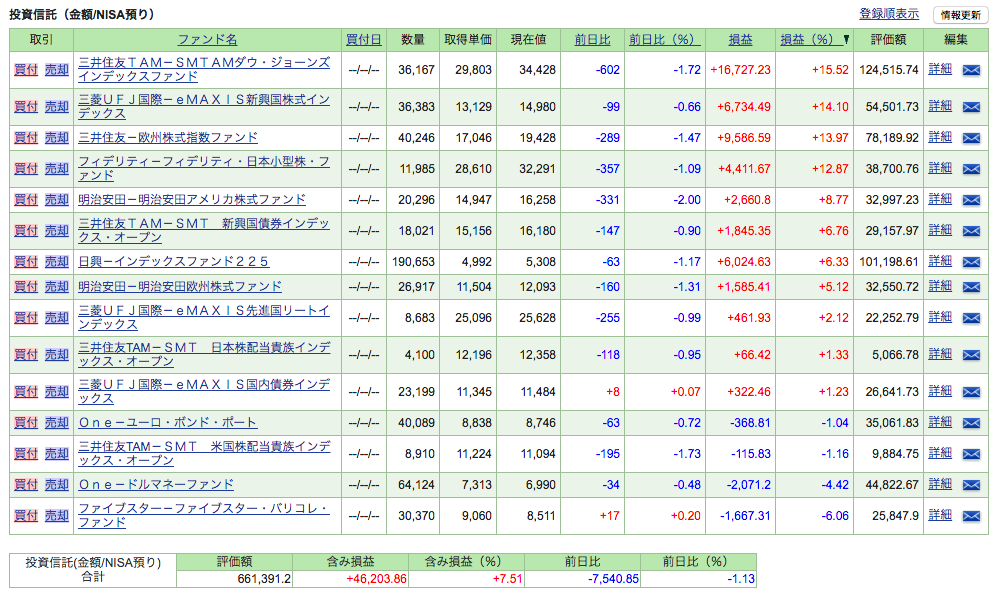Select the +16,727.23 profit value
1002x599 pixels.
[x=740, y=70]
